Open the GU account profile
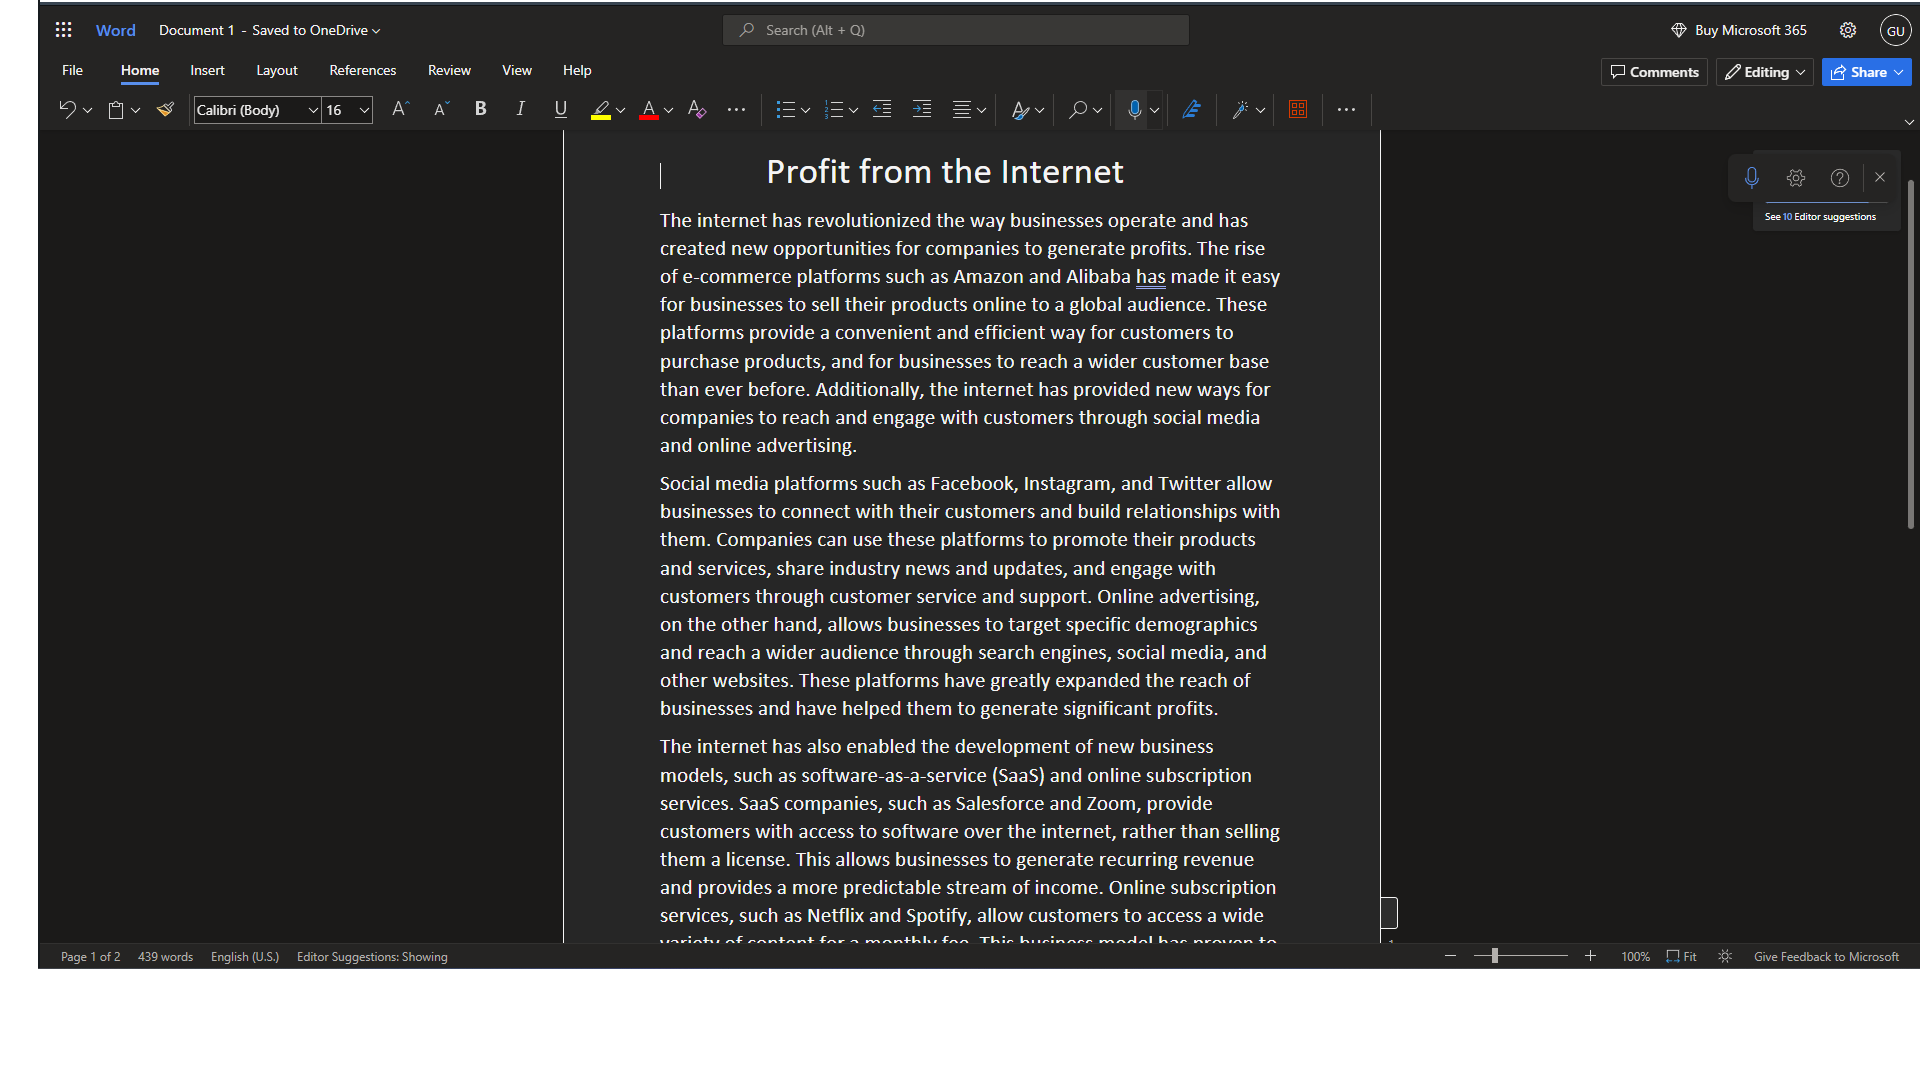 pyautogui.click(x=1895, y=30)
